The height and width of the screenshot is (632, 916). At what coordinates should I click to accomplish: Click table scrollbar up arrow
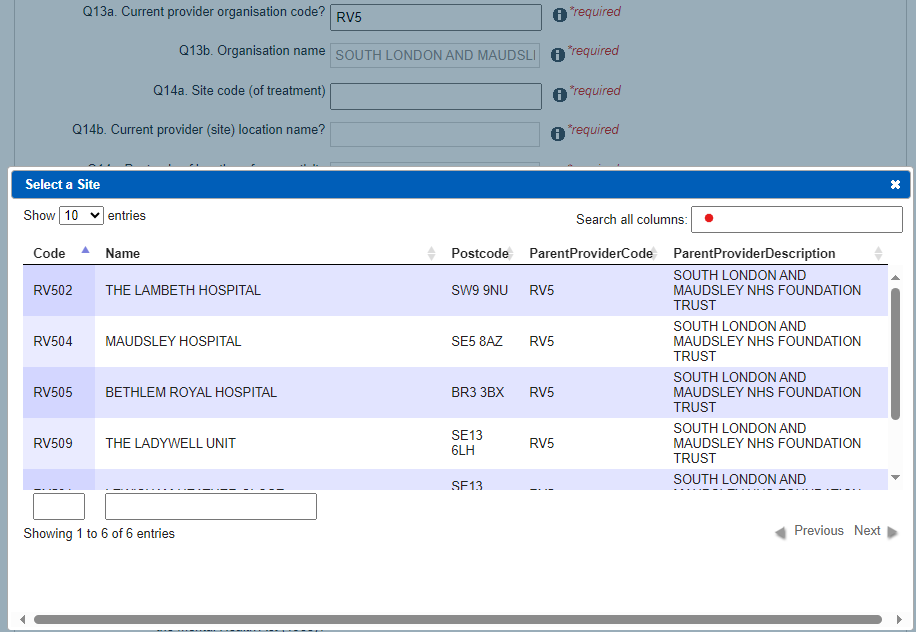[x=895, y=277]
